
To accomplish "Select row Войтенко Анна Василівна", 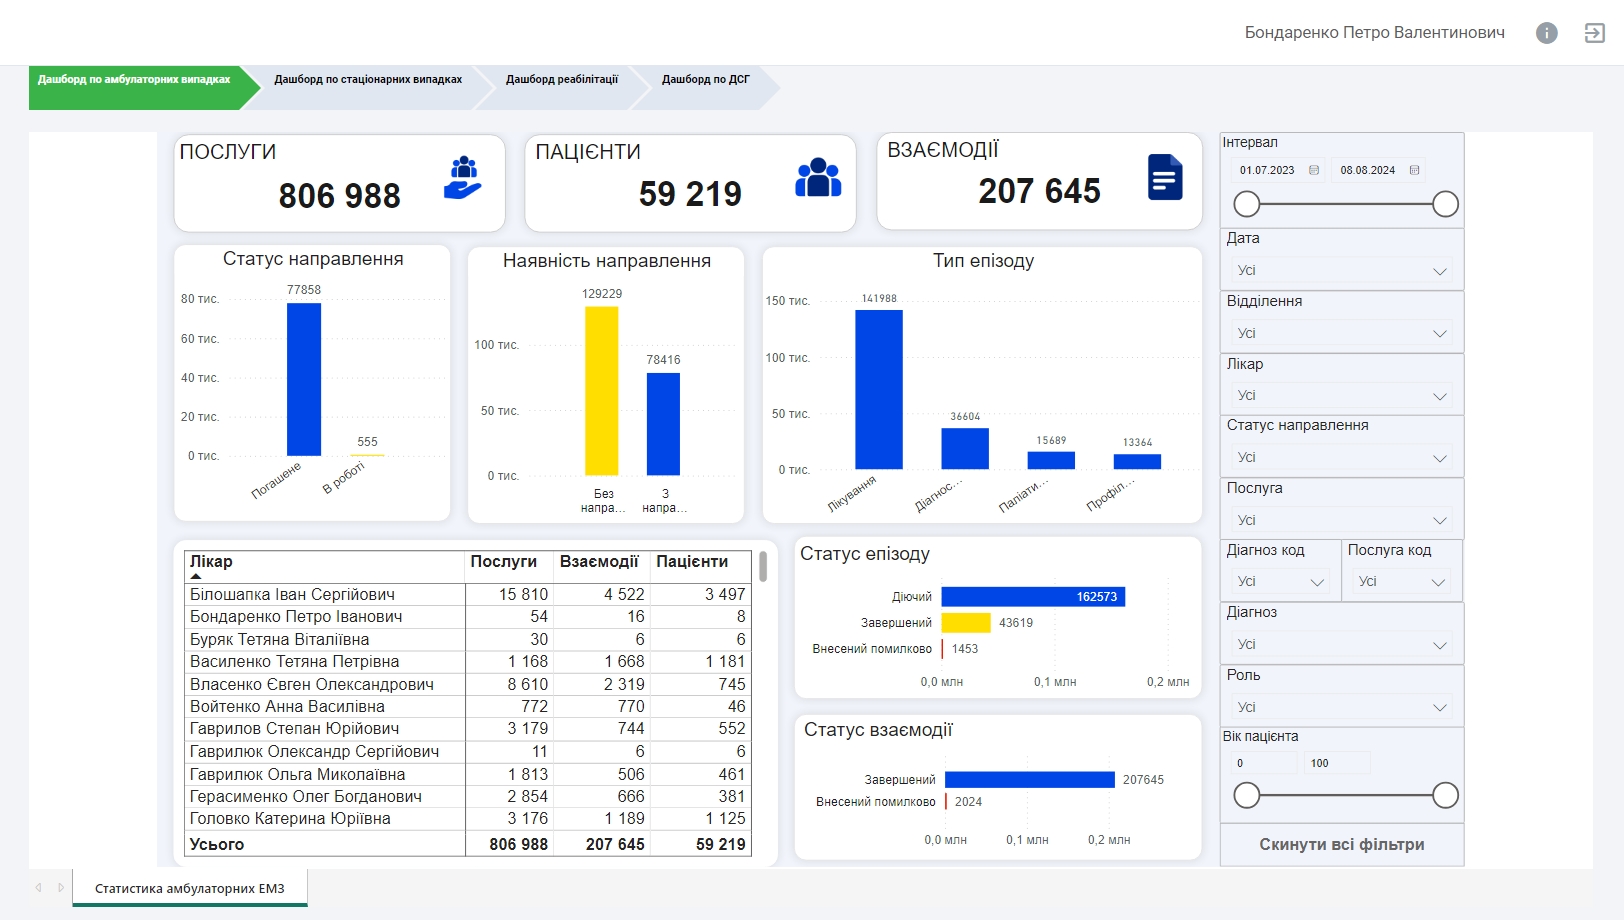I will coord(467,707).
